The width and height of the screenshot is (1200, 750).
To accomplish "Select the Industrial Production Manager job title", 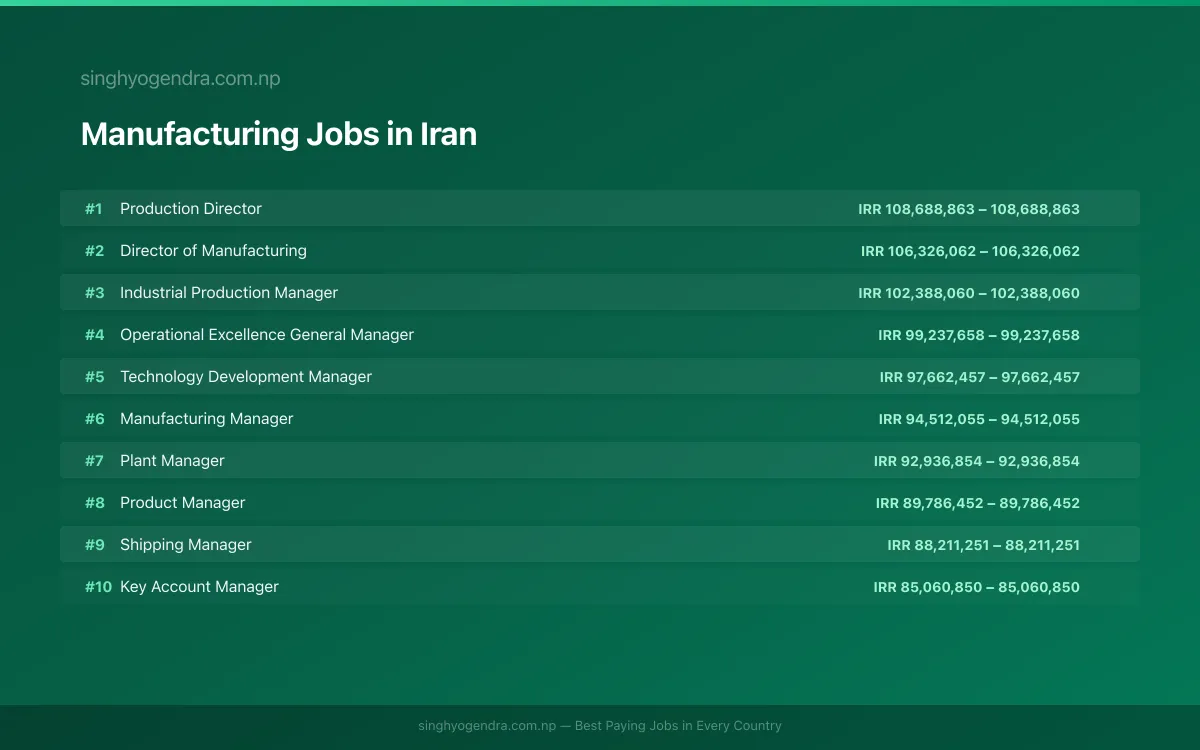I will 229,293.
